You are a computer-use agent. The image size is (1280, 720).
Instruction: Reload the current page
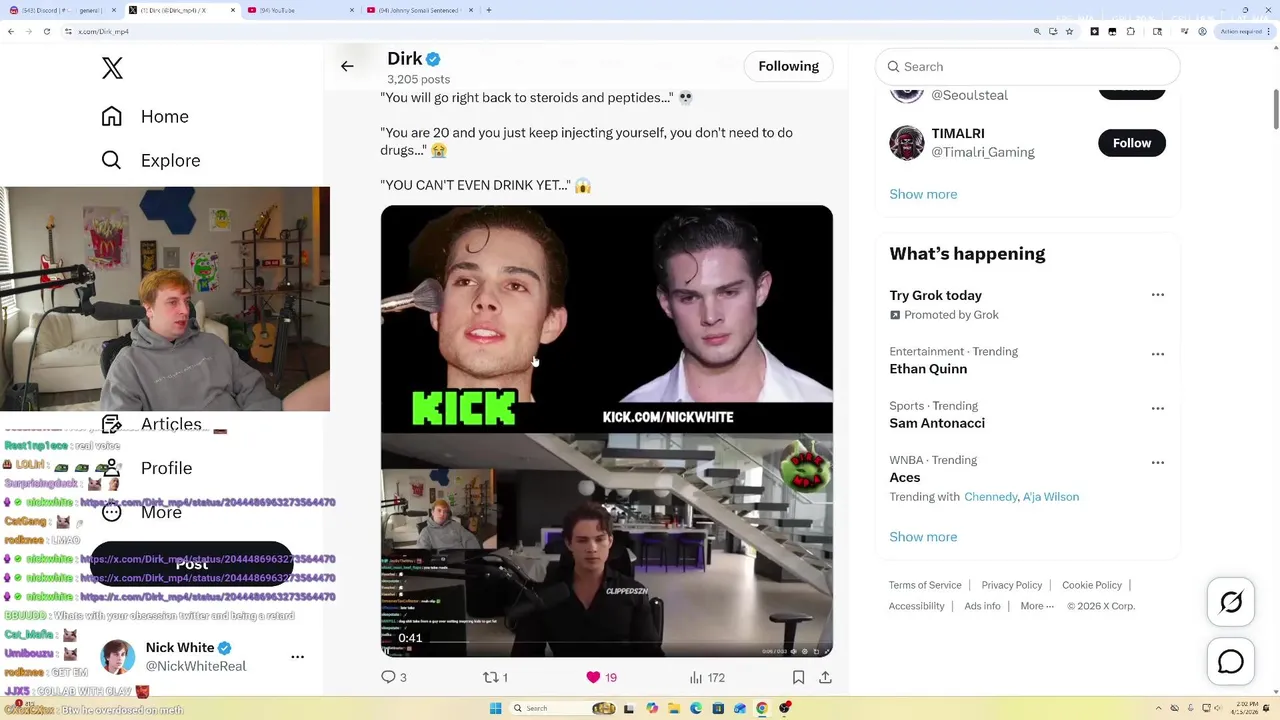point(46,31)
